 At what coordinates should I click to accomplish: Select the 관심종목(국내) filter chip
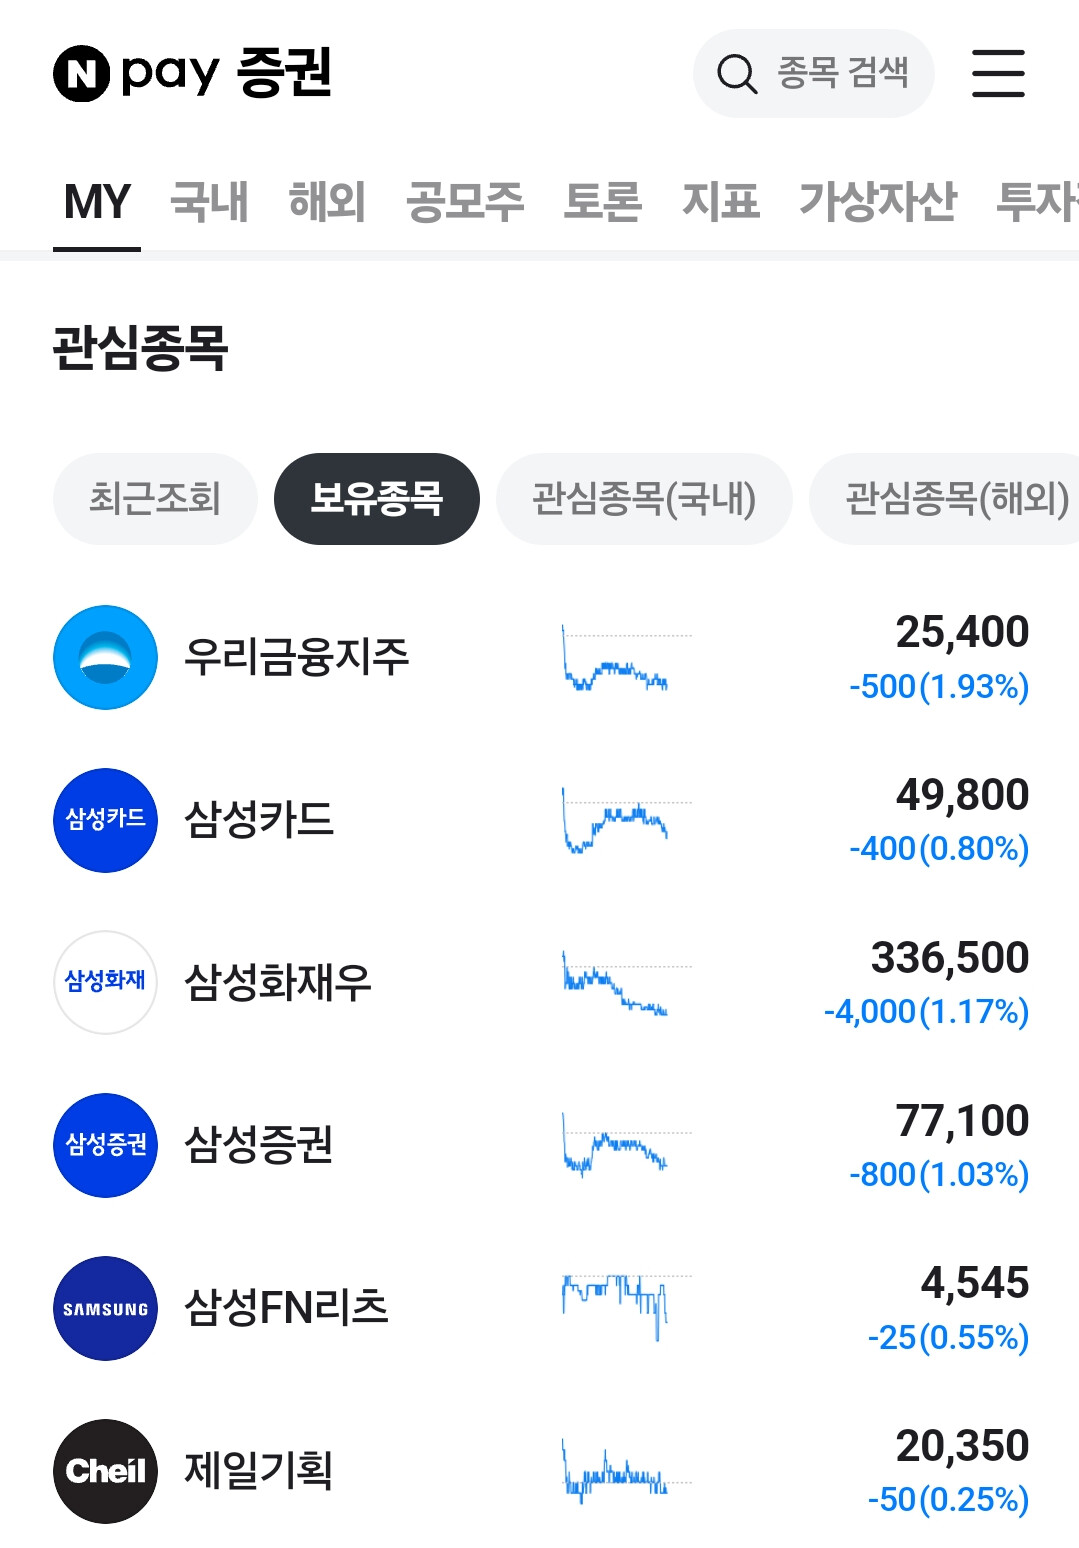644,499
